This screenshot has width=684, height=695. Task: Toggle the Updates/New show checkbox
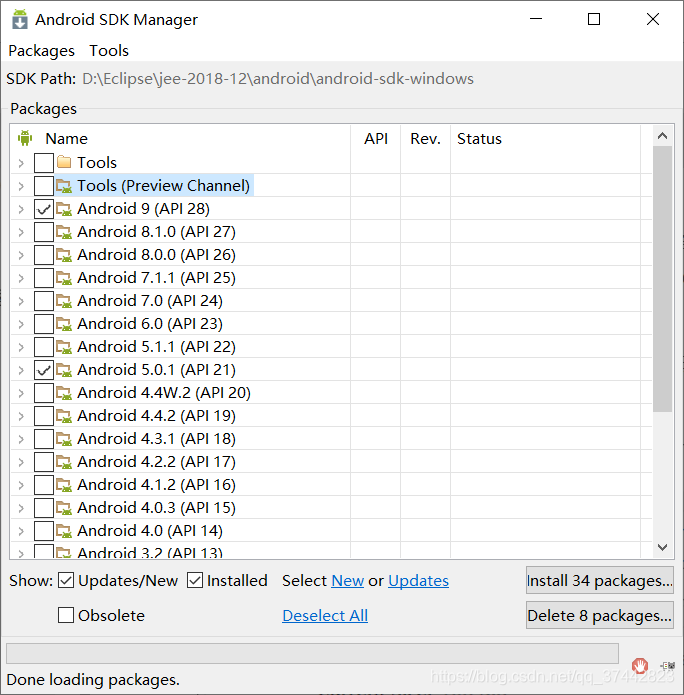click(66, 580)
